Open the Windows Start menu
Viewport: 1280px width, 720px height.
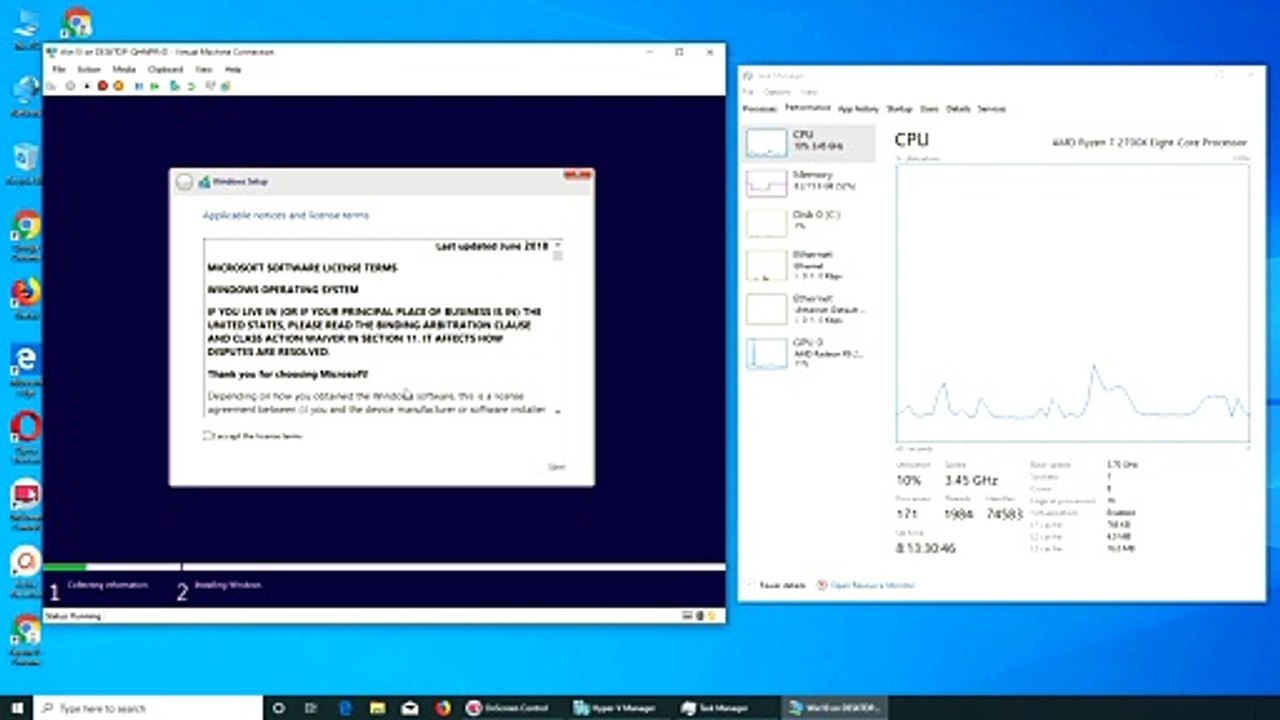coord(16,707)
